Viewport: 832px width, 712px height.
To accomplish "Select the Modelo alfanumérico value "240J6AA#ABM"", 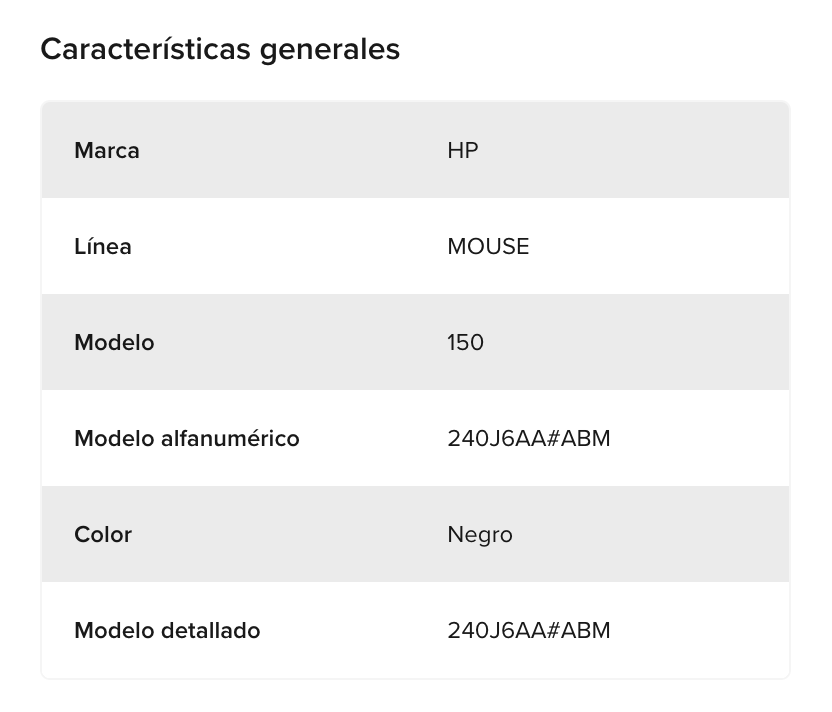I will pyautogui.click(x=528, y=439).
